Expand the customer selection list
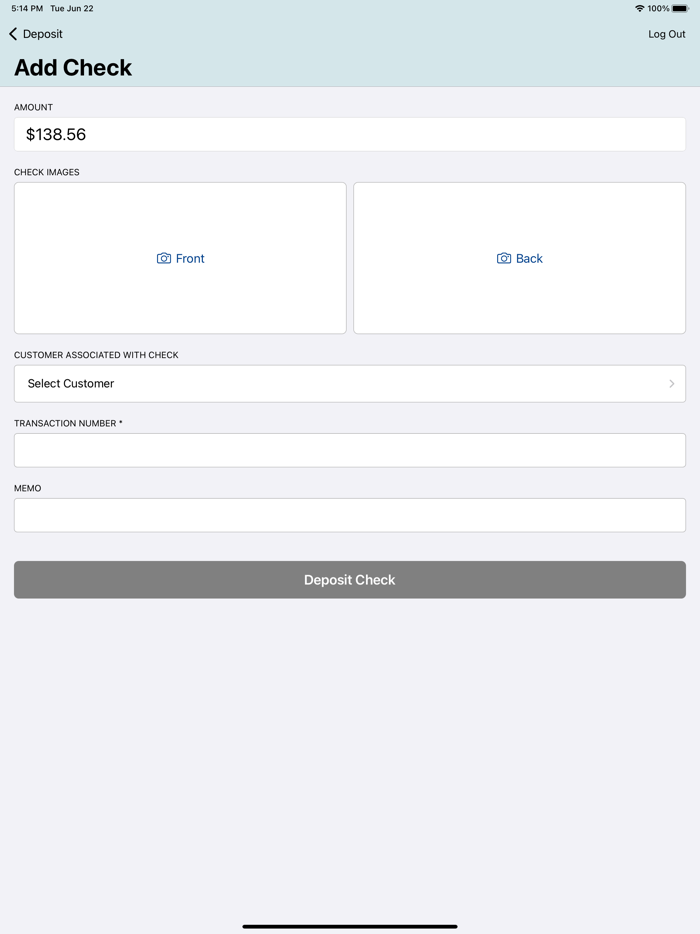The image size is (700, 934). [x=349, y=384]
